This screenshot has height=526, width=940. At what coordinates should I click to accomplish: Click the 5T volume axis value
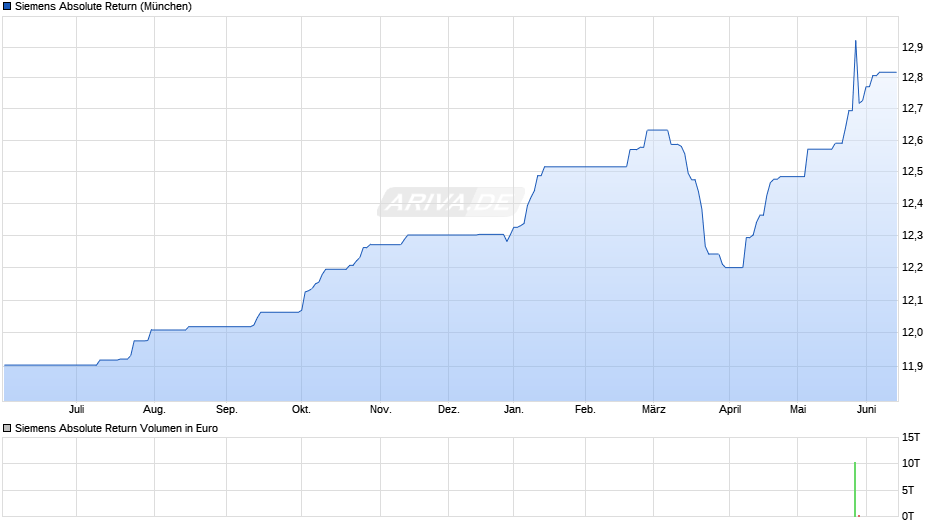[908, 490]
